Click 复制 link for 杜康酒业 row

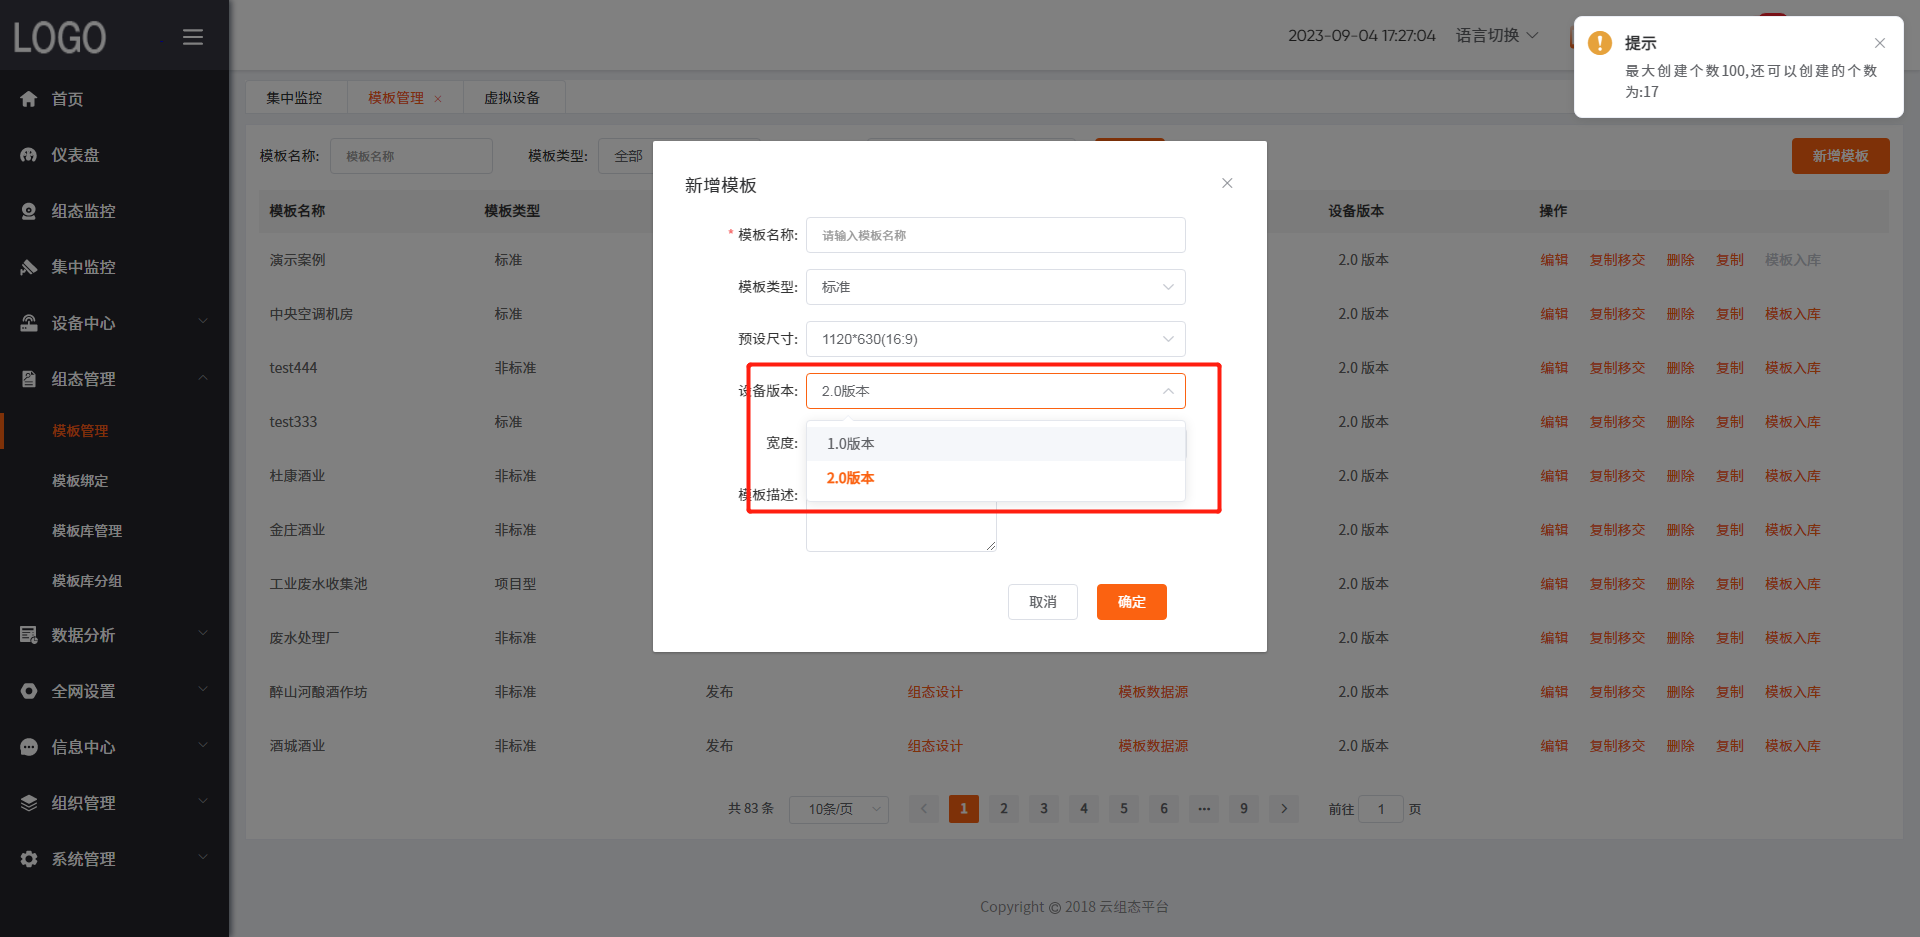pyautogui.click(x=1729, y=476)
